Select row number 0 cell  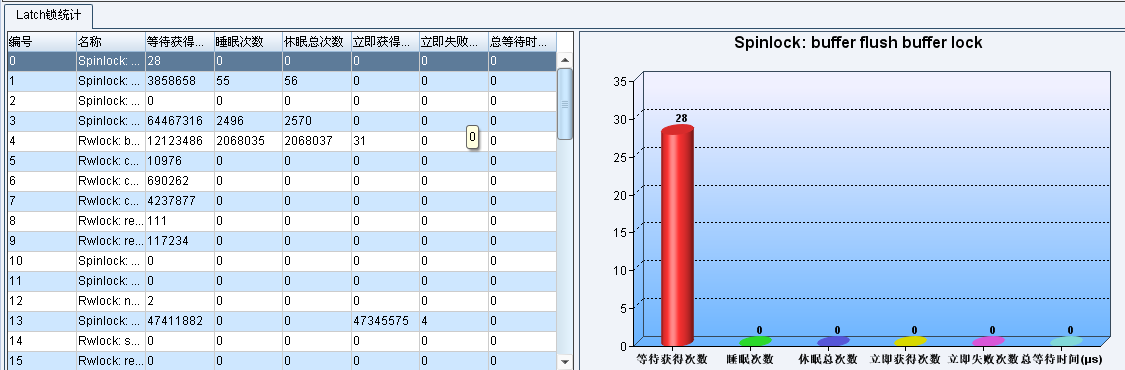pyautogui.click(x=42, y=62)
